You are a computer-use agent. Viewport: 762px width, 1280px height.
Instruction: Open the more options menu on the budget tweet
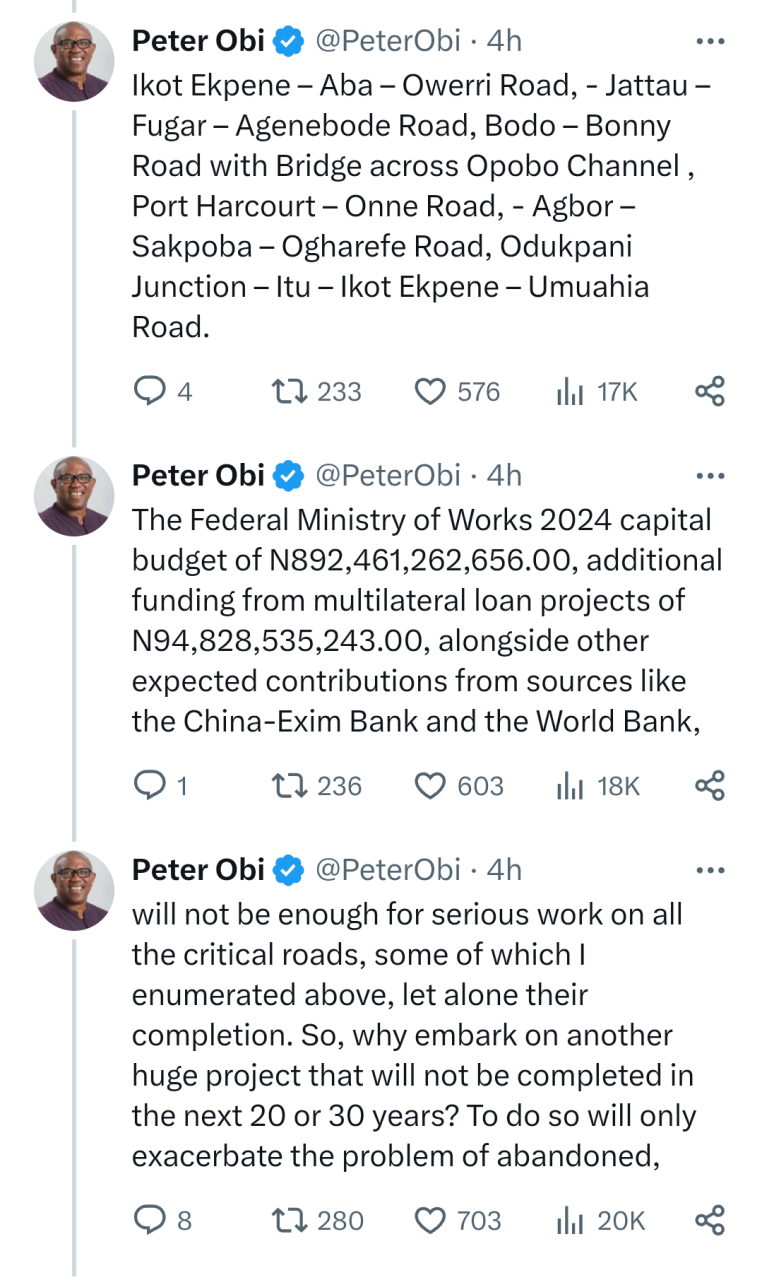pyautogui.click(x=710, y=475)
